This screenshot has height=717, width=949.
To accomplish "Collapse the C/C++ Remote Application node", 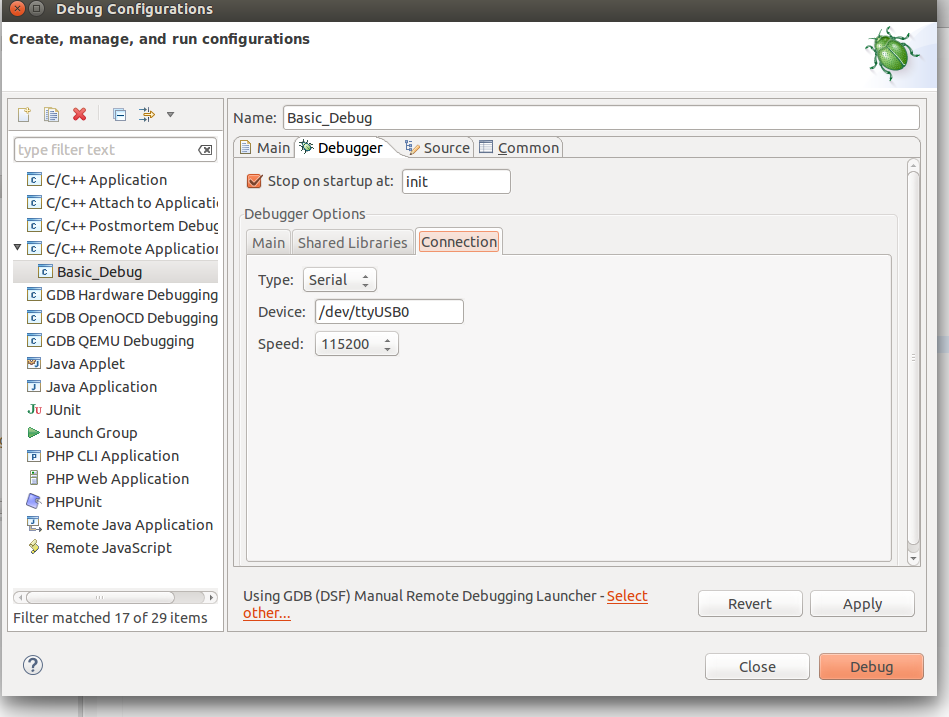I will pos(18,247).
